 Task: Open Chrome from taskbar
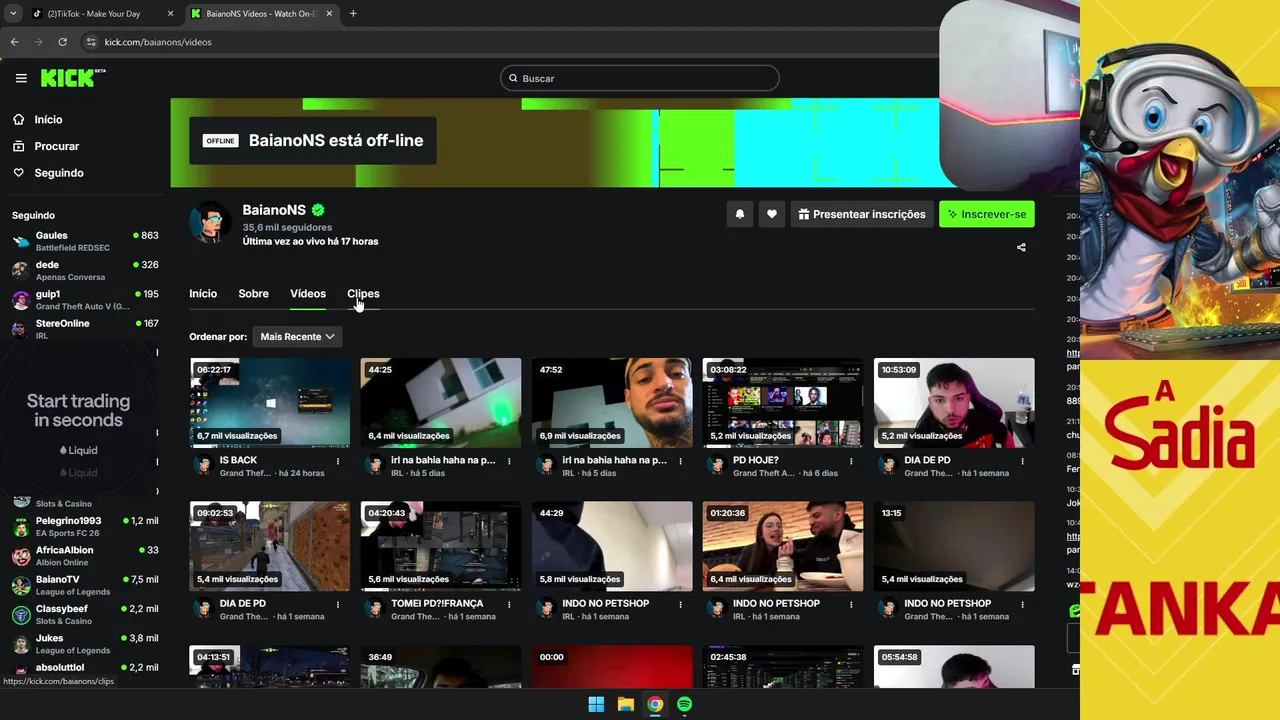(x=654, y=704)
